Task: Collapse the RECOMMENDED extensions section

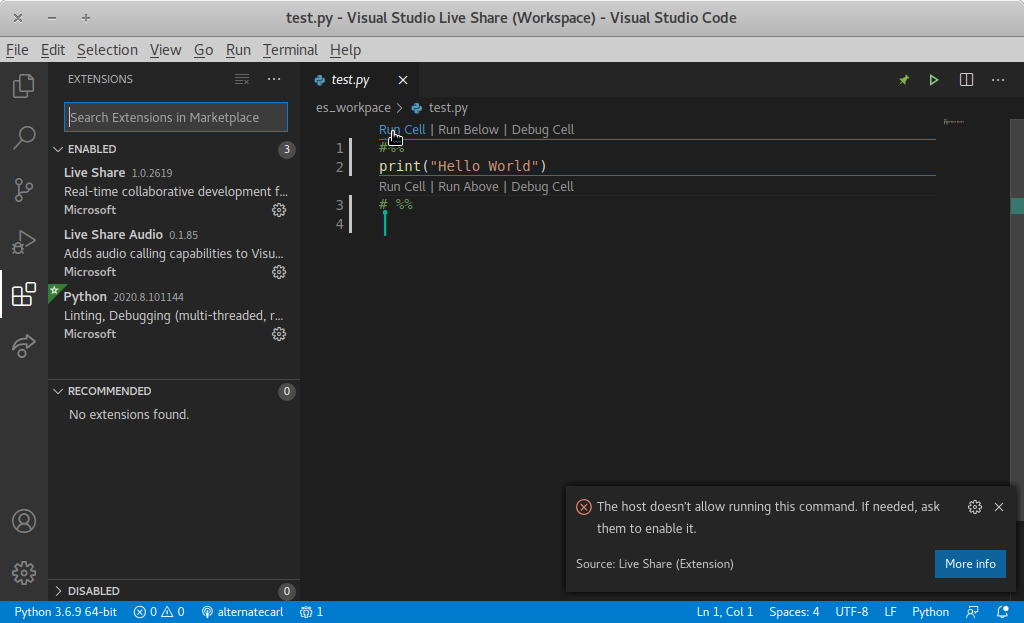Action: coord(59,391)
